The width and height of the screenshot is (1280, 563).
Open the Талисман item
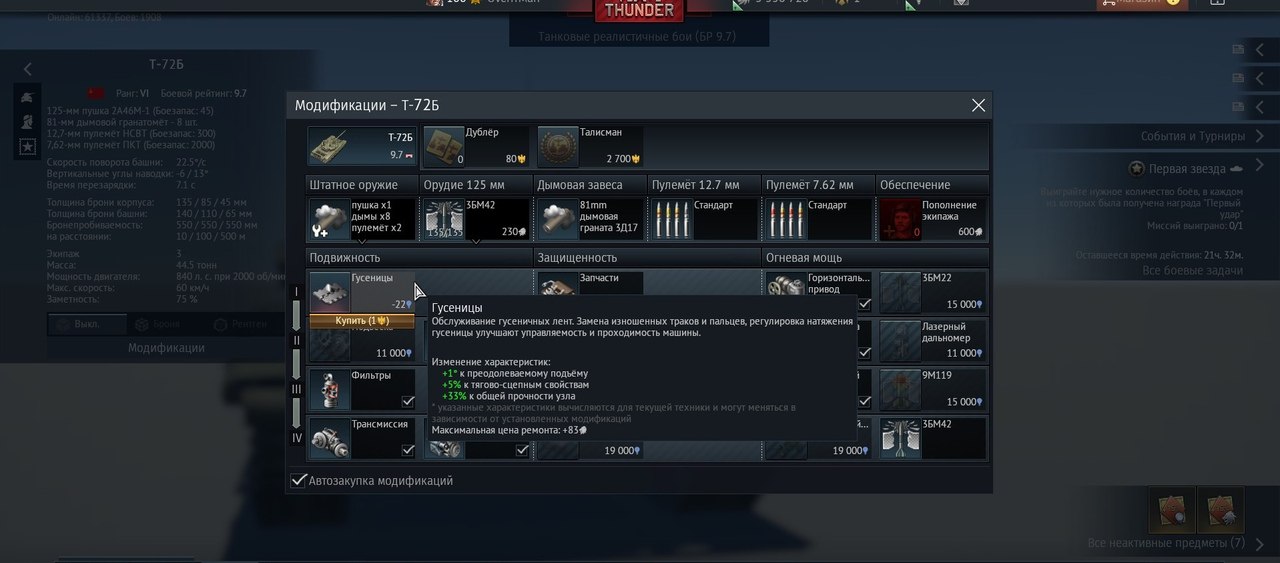(x=590, y=146)
